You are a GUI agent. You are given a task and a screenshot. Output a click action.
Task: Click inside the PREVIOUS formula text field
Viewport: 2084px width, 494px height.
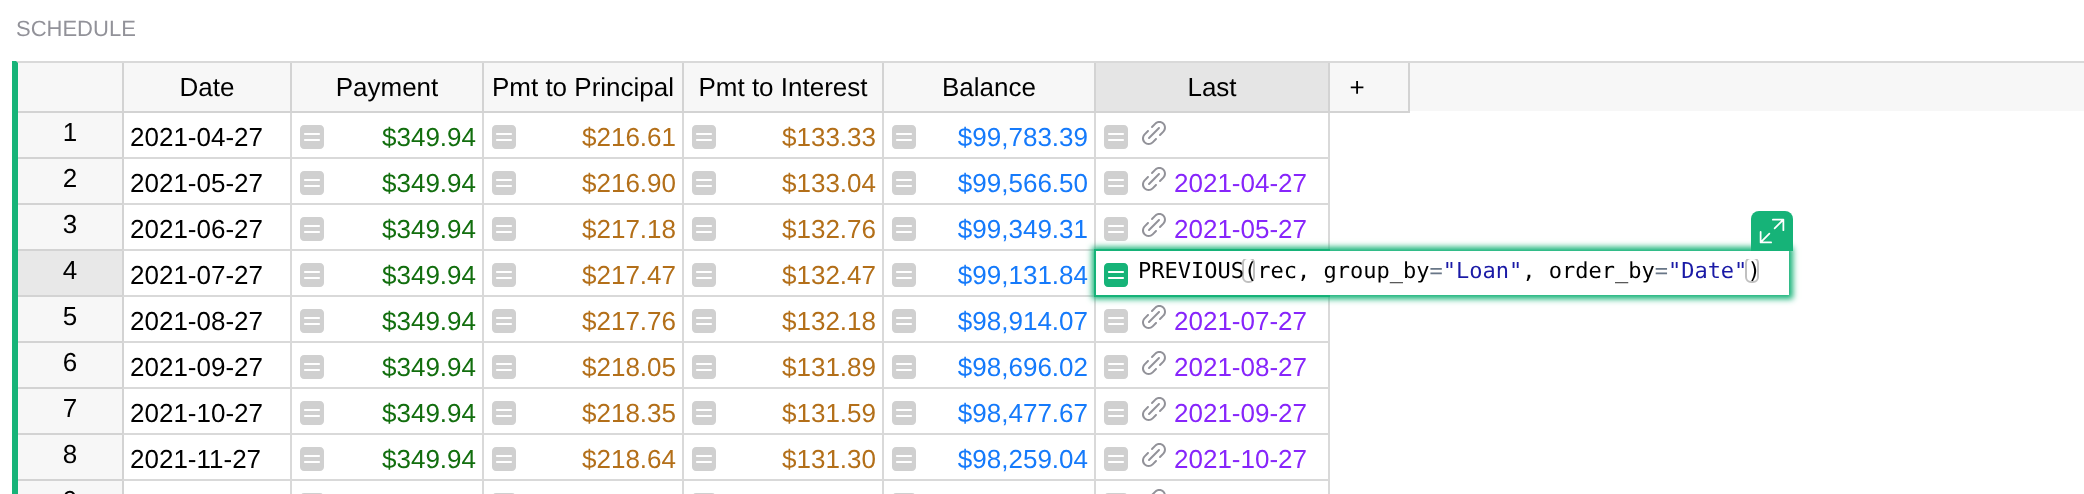pos(1447,271)
